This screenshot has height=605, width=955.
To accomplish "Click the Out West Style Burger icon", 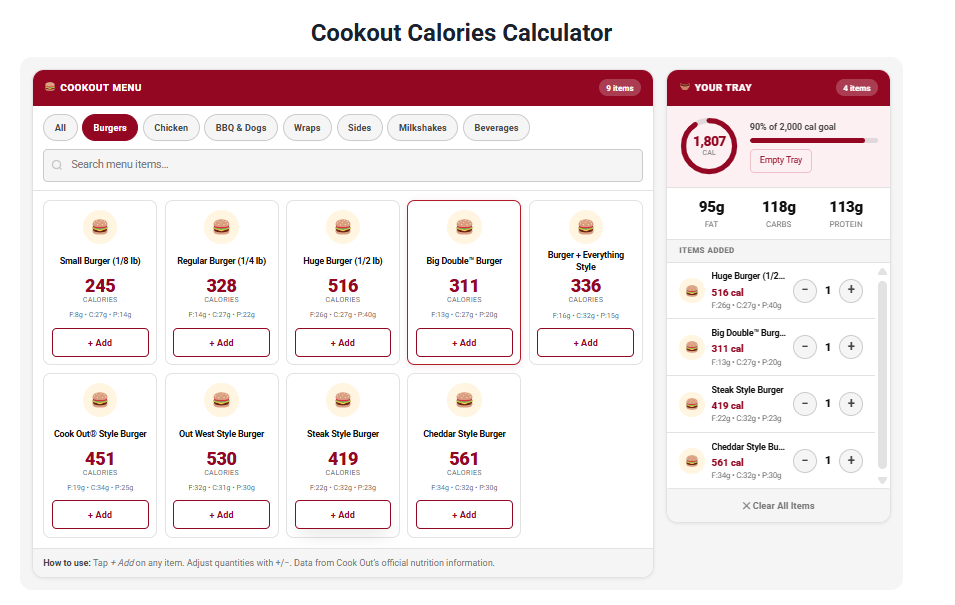I will coord(221,400).
